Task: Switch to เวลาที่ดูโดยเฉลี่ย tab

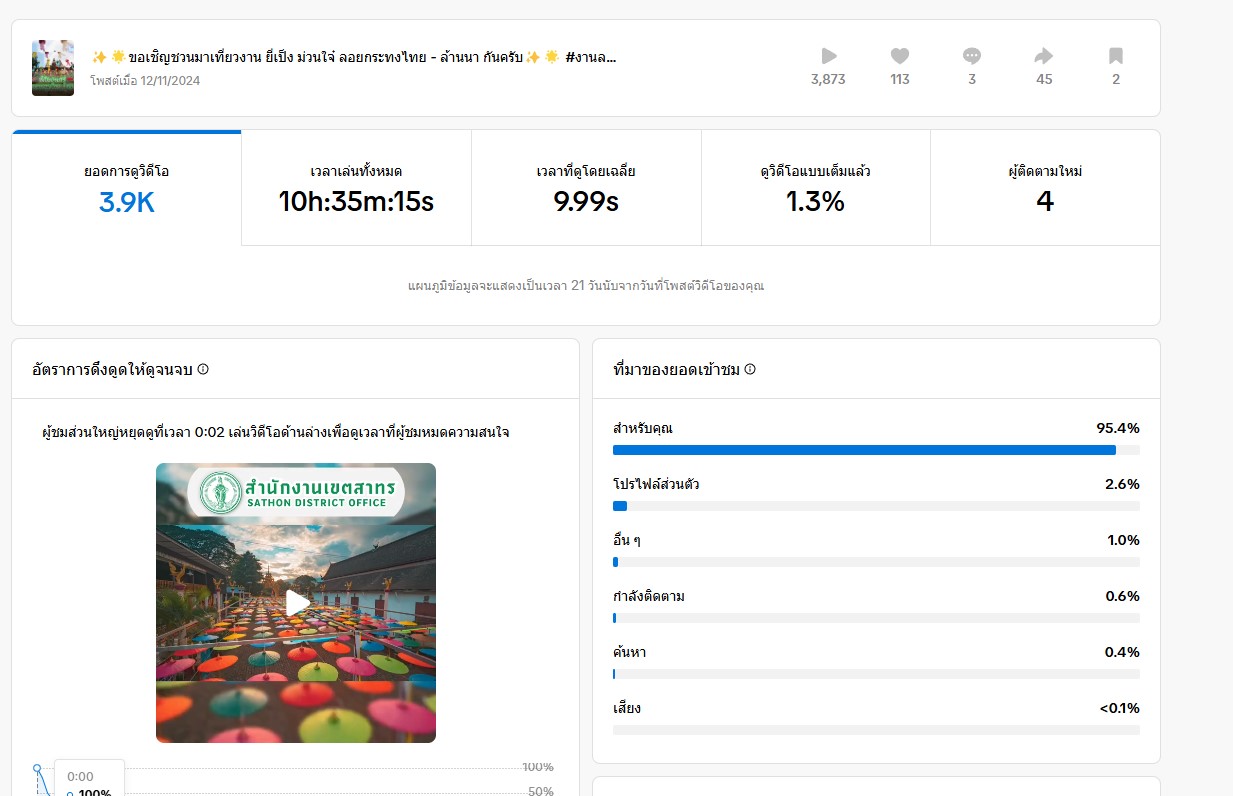Action: [x=586, y=188]
